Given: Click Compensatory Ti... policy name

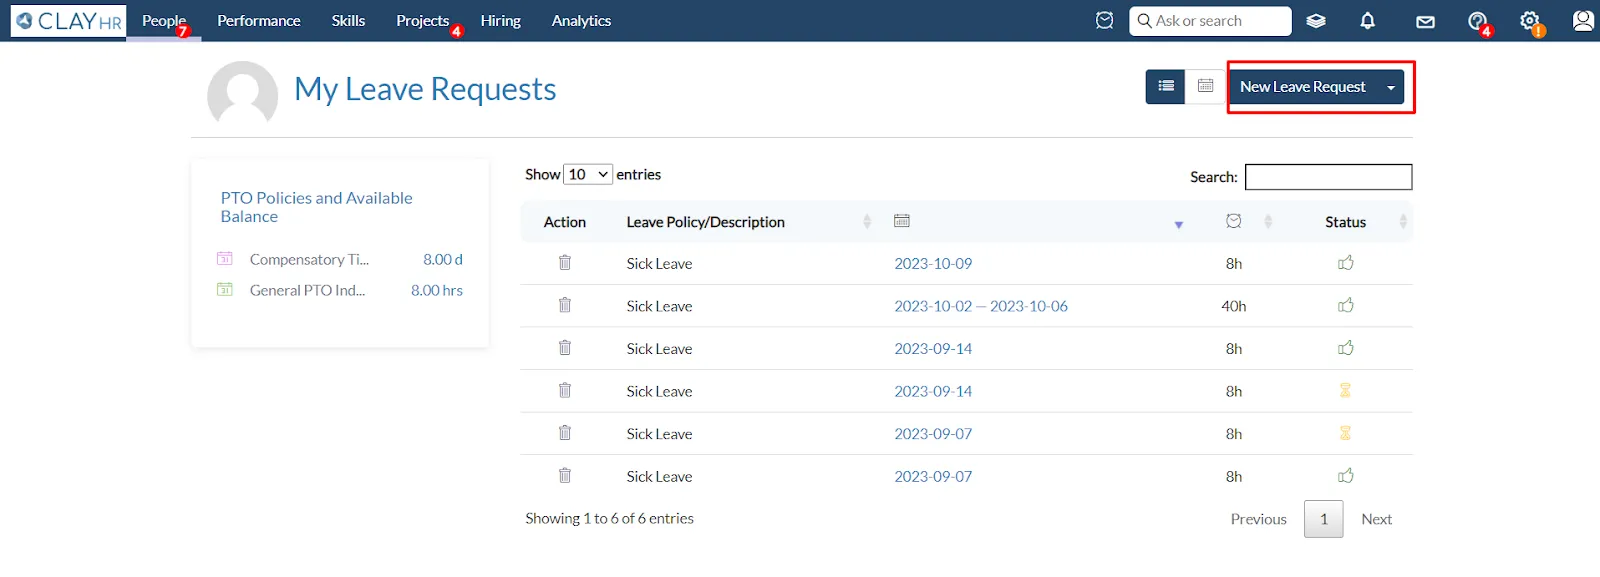Looking at the screenshot, I should click(x=309, y=259).
